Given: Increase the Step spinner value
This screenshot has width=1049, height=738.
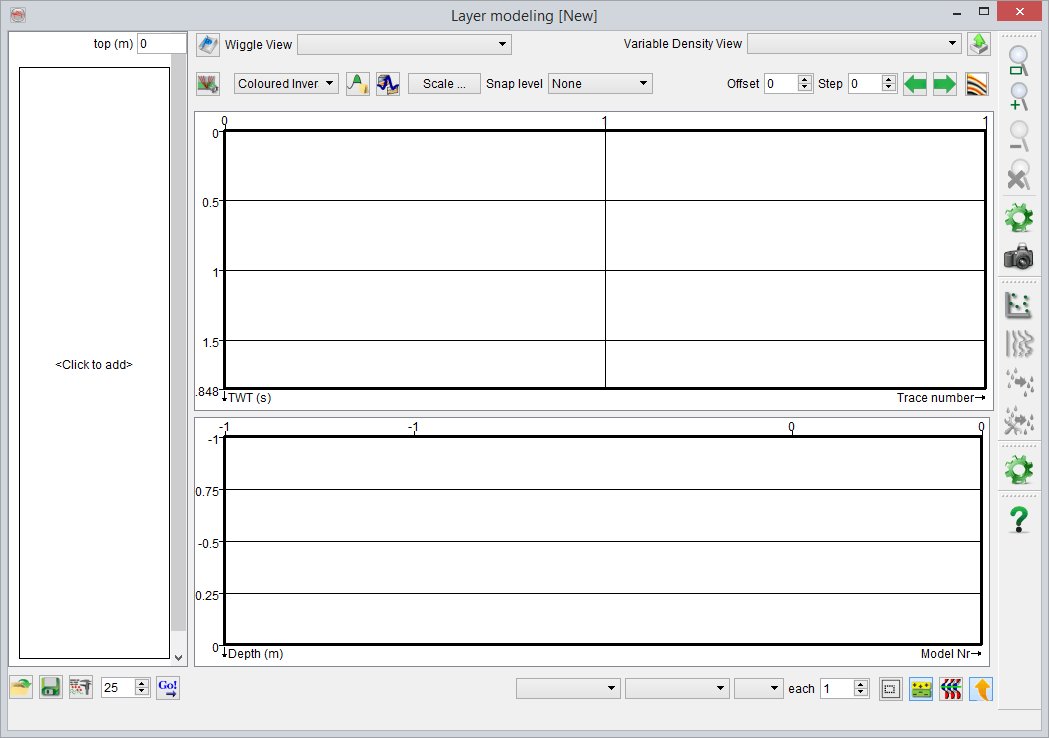Looking at the screenshot, I should click(x=889, y=80).
